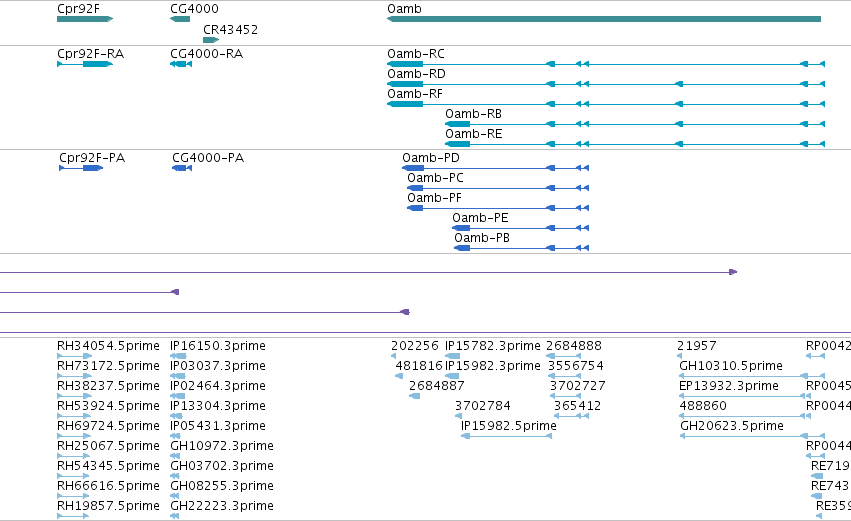Click purple arrowhead ending below Oamb-PB row
The width and height of the screenshot is (851, 521).
[x=405, y=312]
